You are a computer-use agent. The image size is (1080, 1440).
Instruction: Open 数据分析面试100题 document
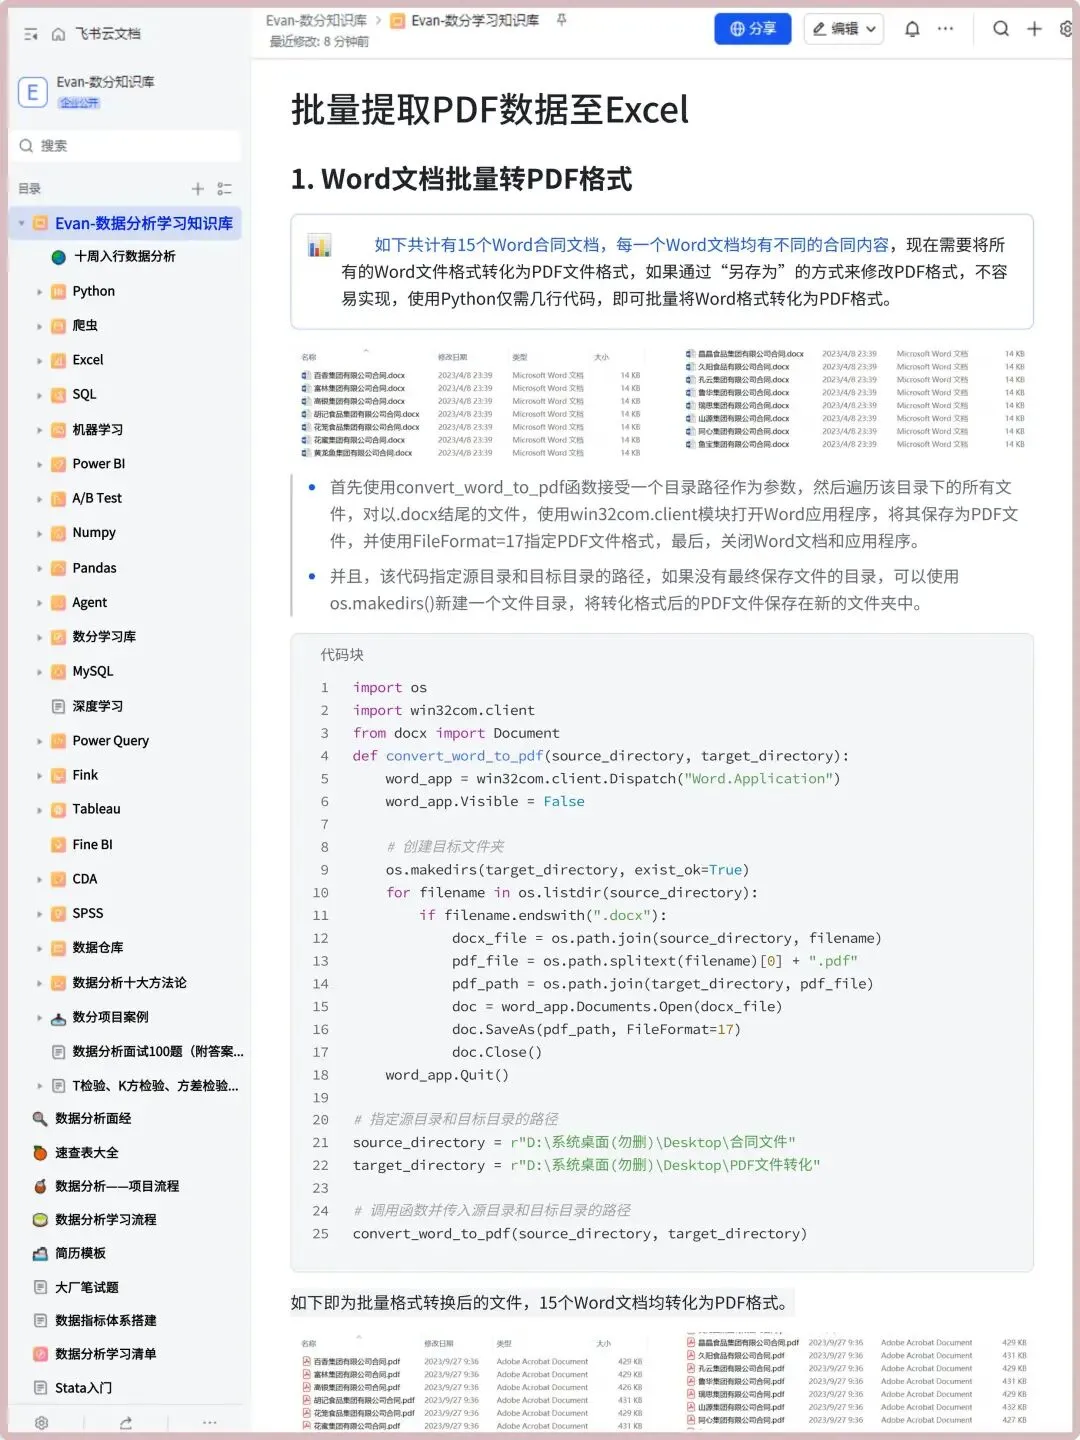pos(157,1052)
